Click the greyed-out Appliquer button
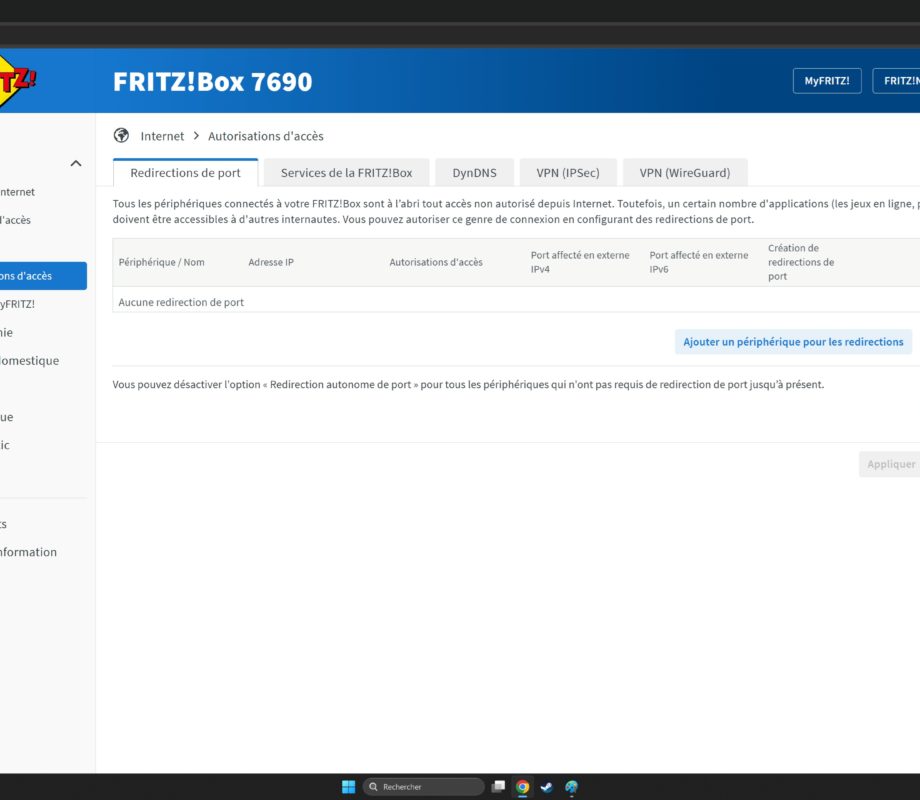 pyautogui.click(x=890, y=464)
